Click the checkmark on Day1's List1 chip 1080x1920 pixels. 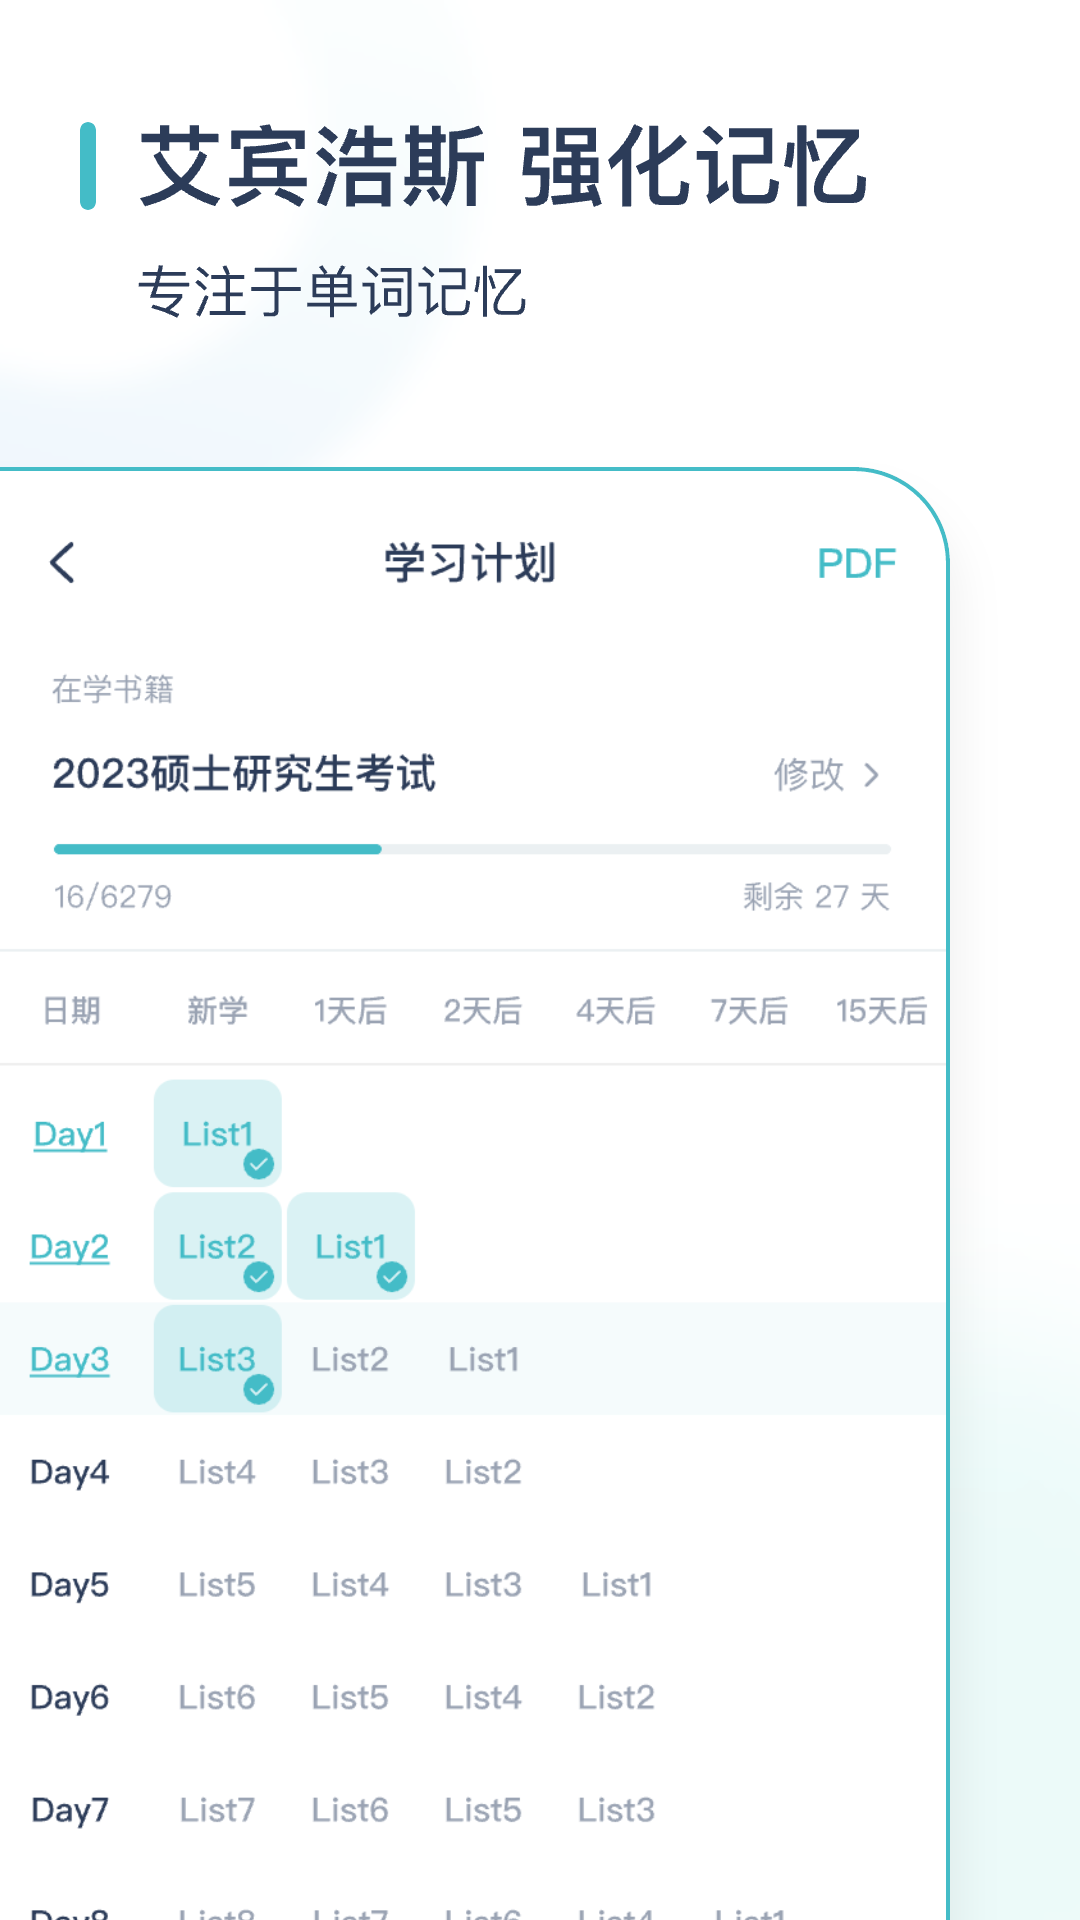tap(259, 1162)
